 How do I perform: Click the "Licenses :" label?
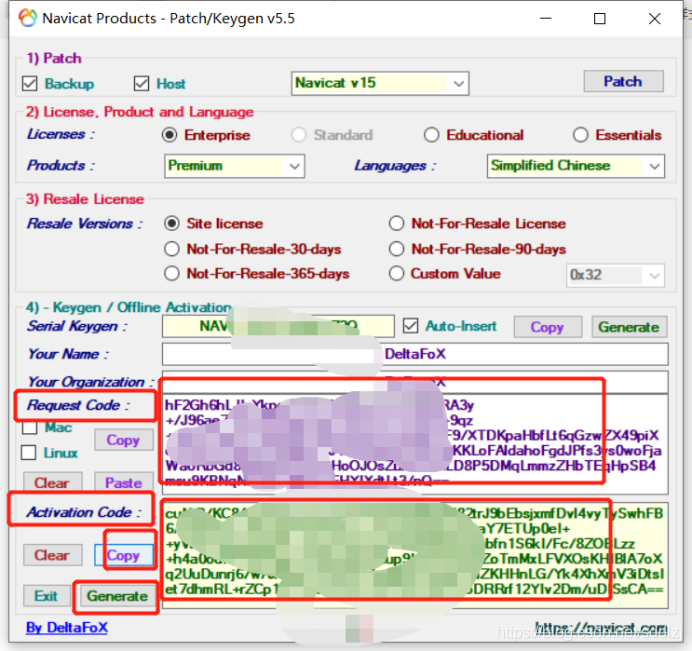pos(61,134)
